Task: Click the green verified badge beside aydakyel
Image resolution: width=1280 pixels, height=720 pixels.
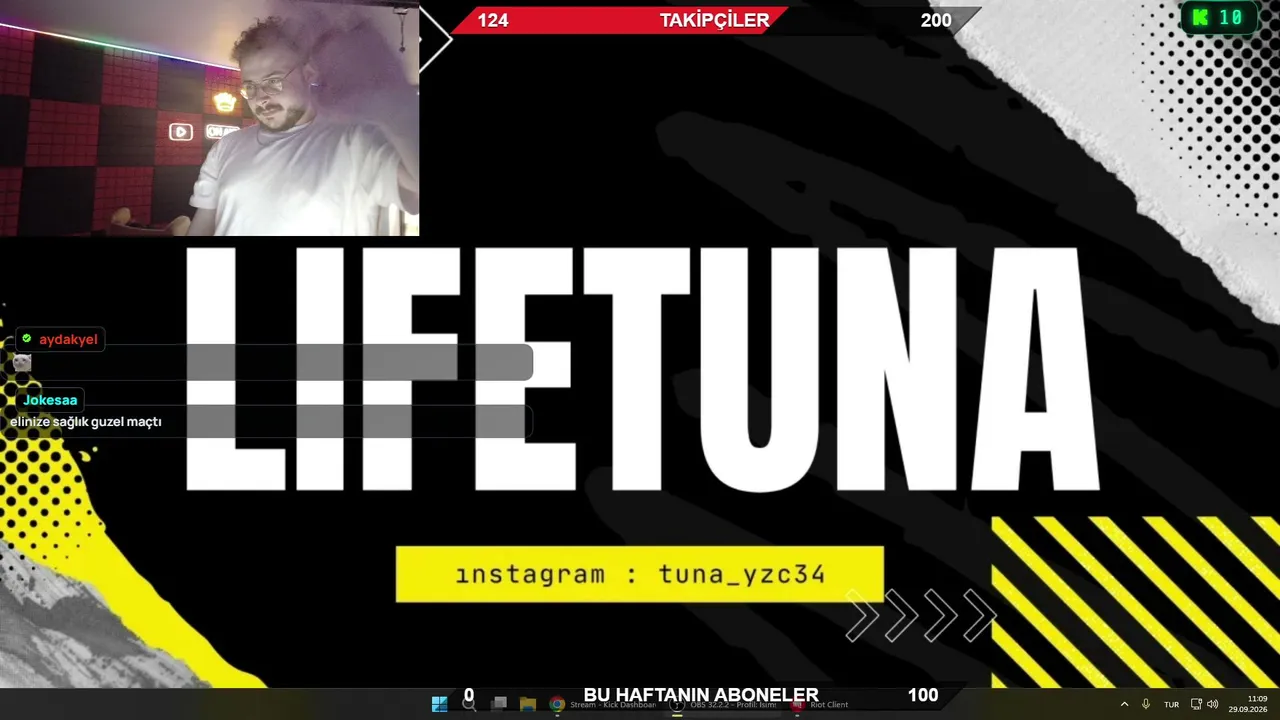Action: click(27, 339)
